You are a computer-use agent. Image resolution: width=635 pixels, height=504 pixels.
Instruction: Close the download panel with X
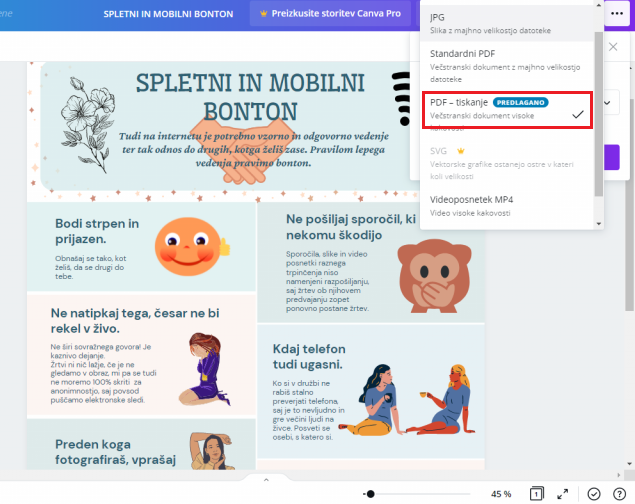(613, 47)
